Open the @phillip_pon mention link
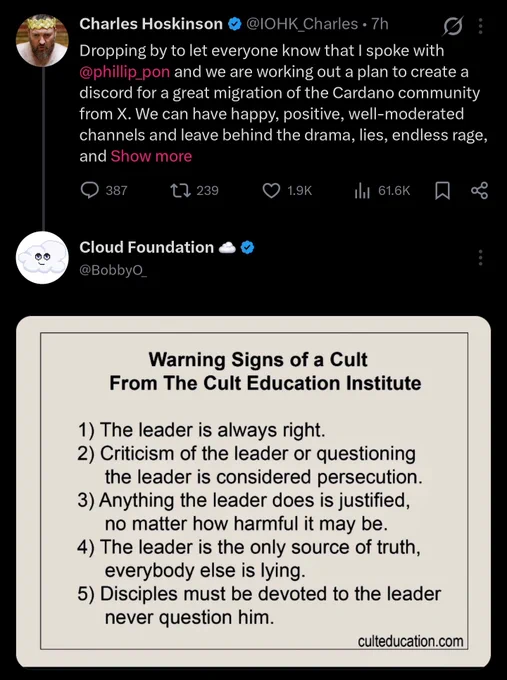 pyautogui.click(x=124, y=72)
